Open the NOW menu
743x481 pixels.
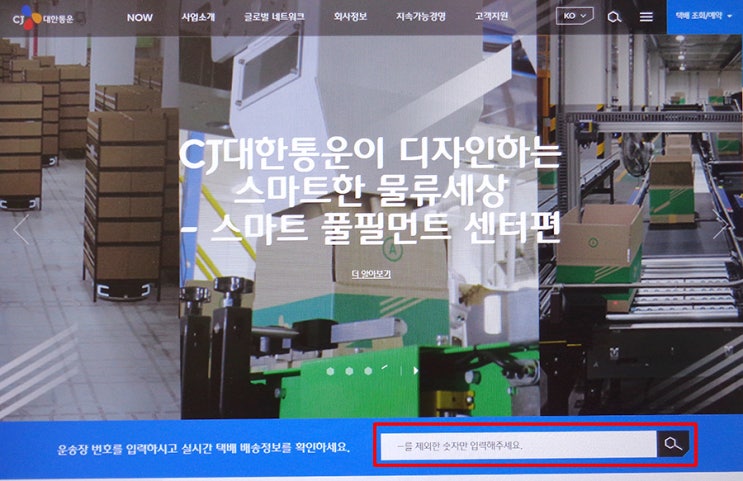[140, 18]
